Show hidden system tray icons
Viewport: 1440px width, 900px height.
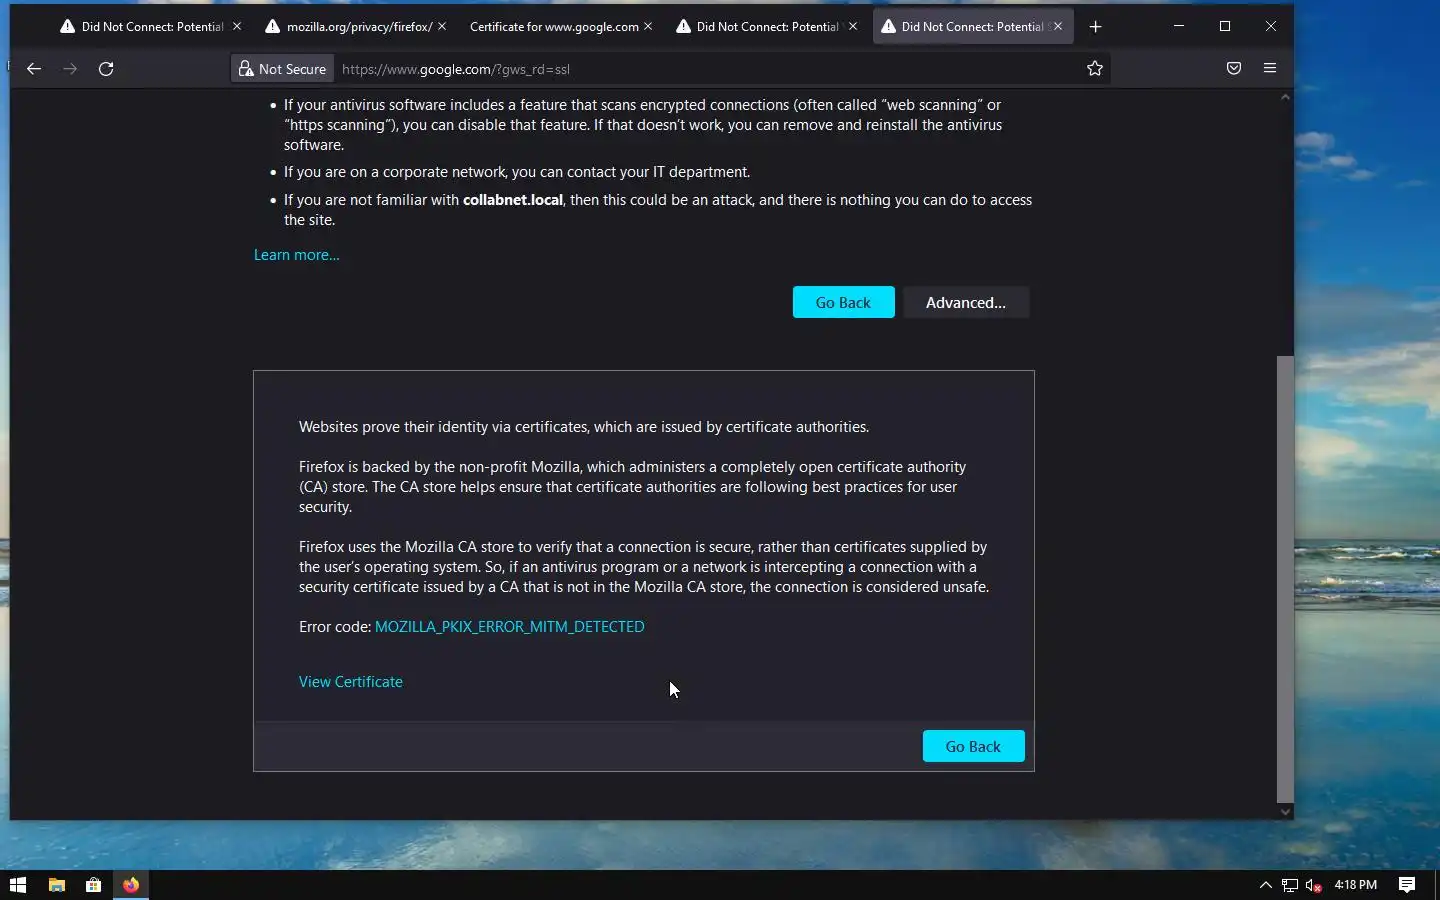click(1265, 885)
